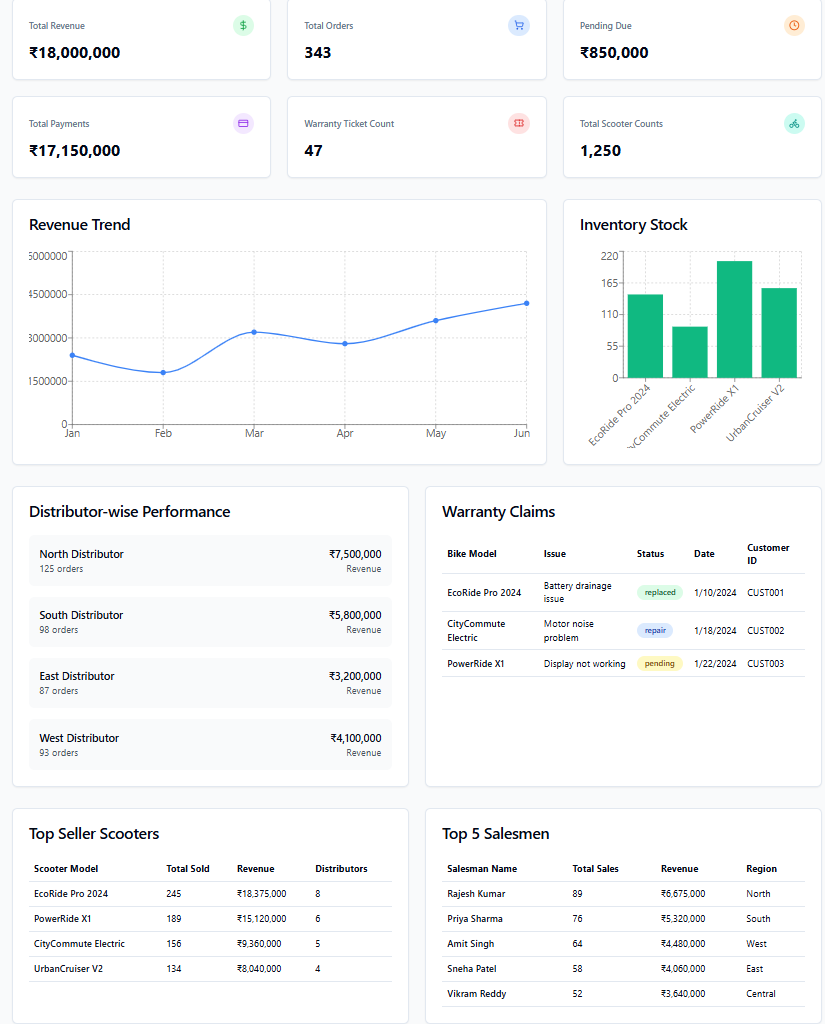Image resolution: width=825 pixels, height=1024 pixels.
Task: Click the shopping cart icon on Total Orders
Action: click(x=518, y=25)
